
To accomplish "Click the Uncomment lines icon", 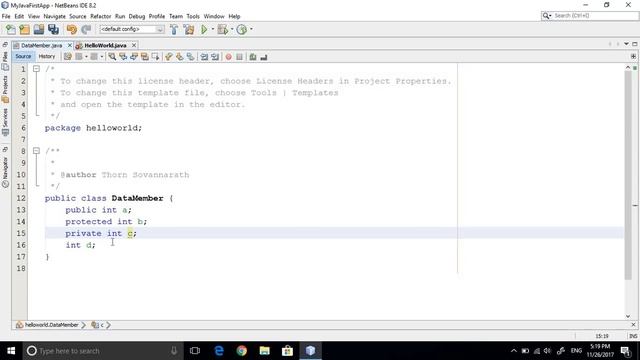I will (x=264, y=57).
